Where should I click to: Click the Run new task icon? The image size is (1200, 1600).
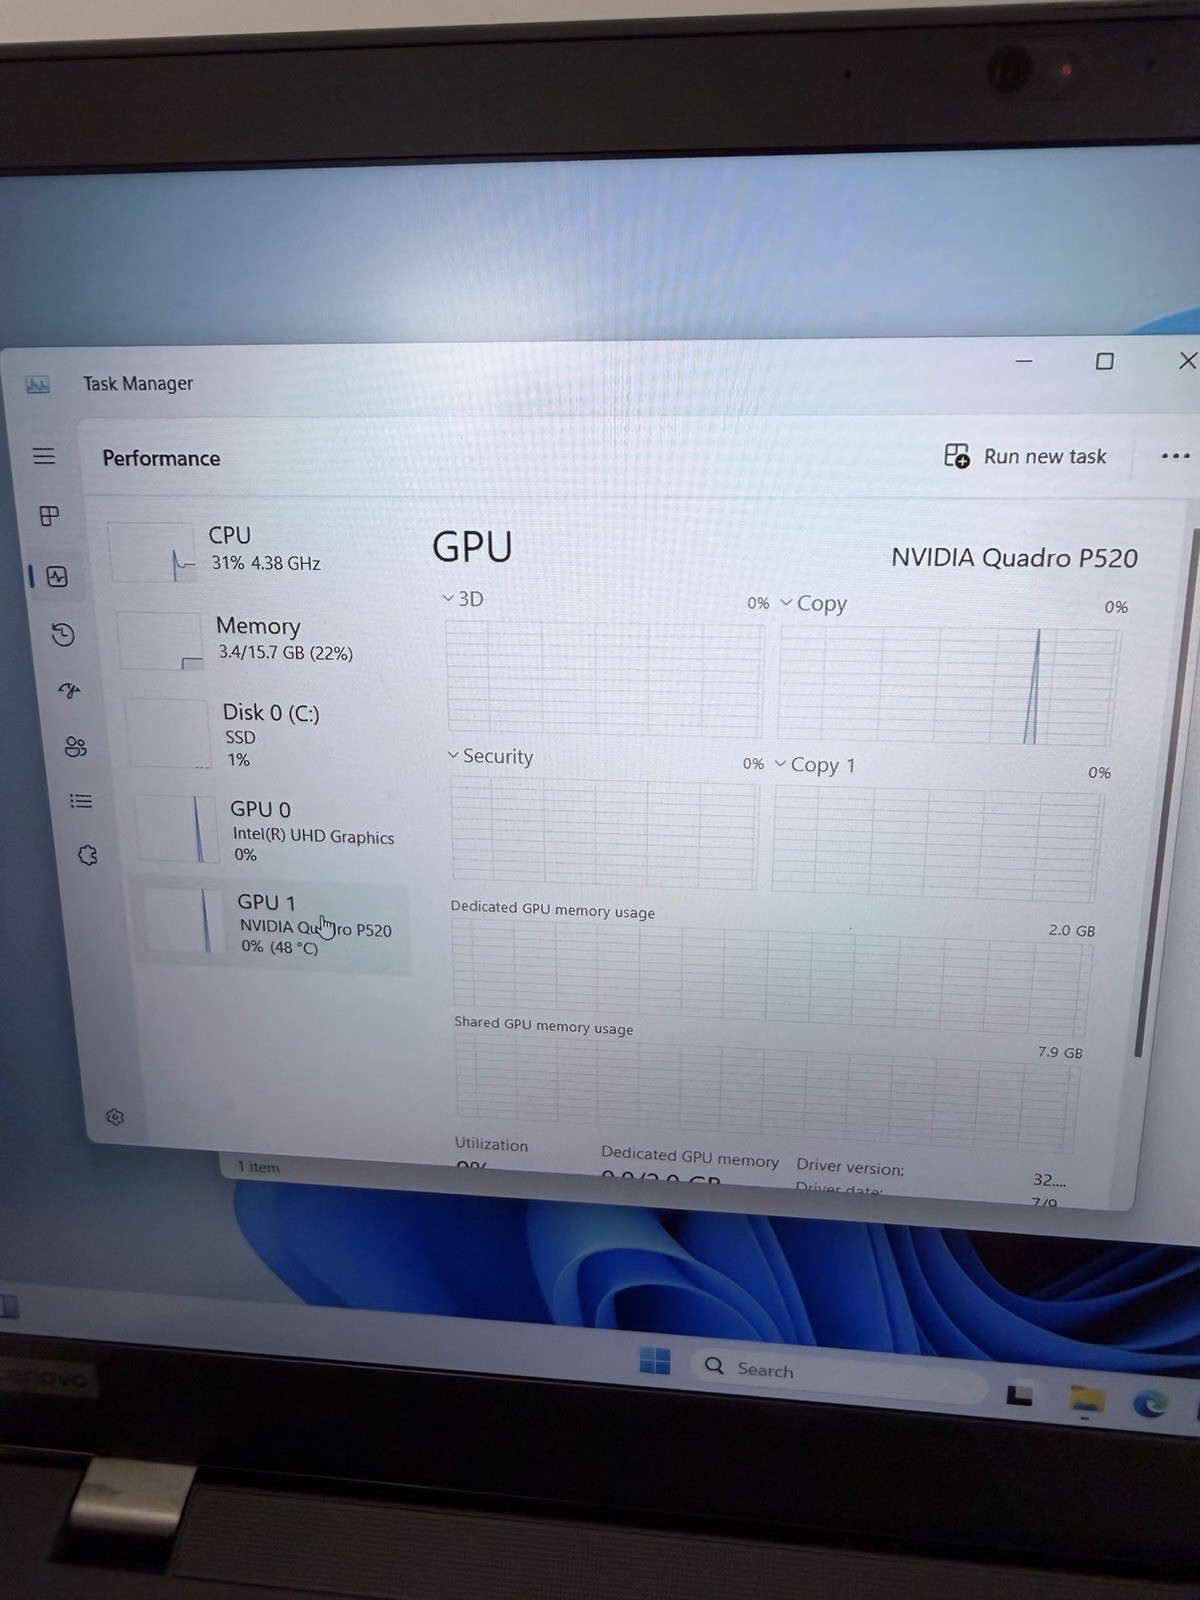pyautogui.click(x=957, y=456)
